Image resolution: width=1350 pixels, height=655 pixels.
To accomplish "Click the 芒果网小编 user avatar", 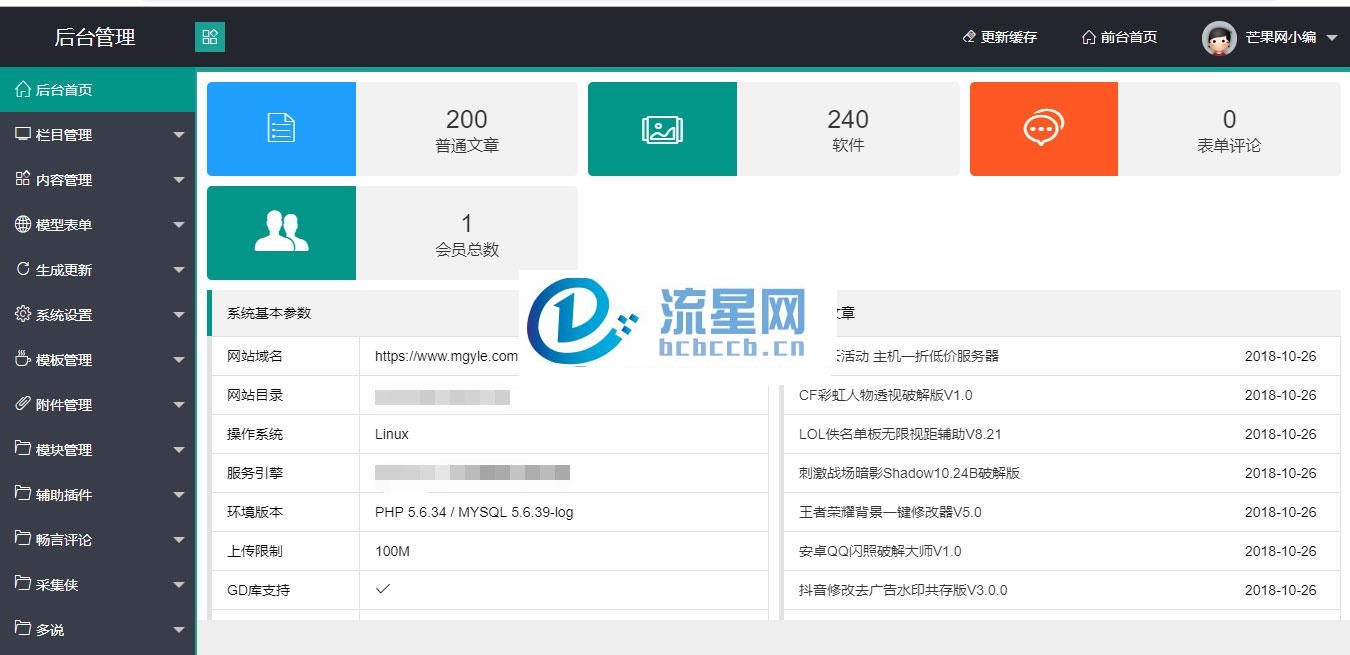I will click(1219, 38).
